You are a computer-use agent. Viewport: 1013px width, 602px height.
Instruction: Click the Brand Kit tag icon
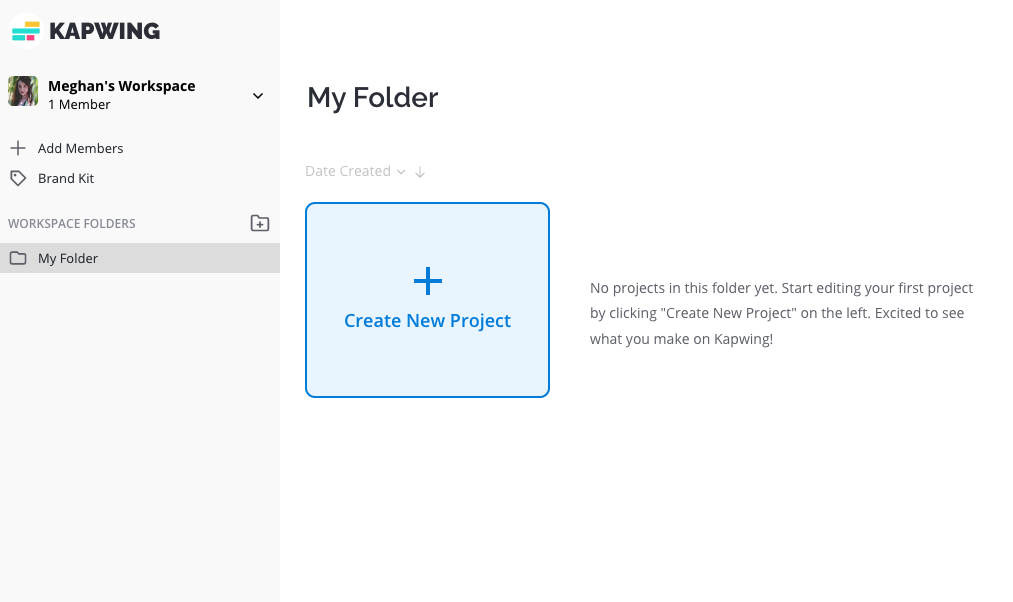[17, 178]
